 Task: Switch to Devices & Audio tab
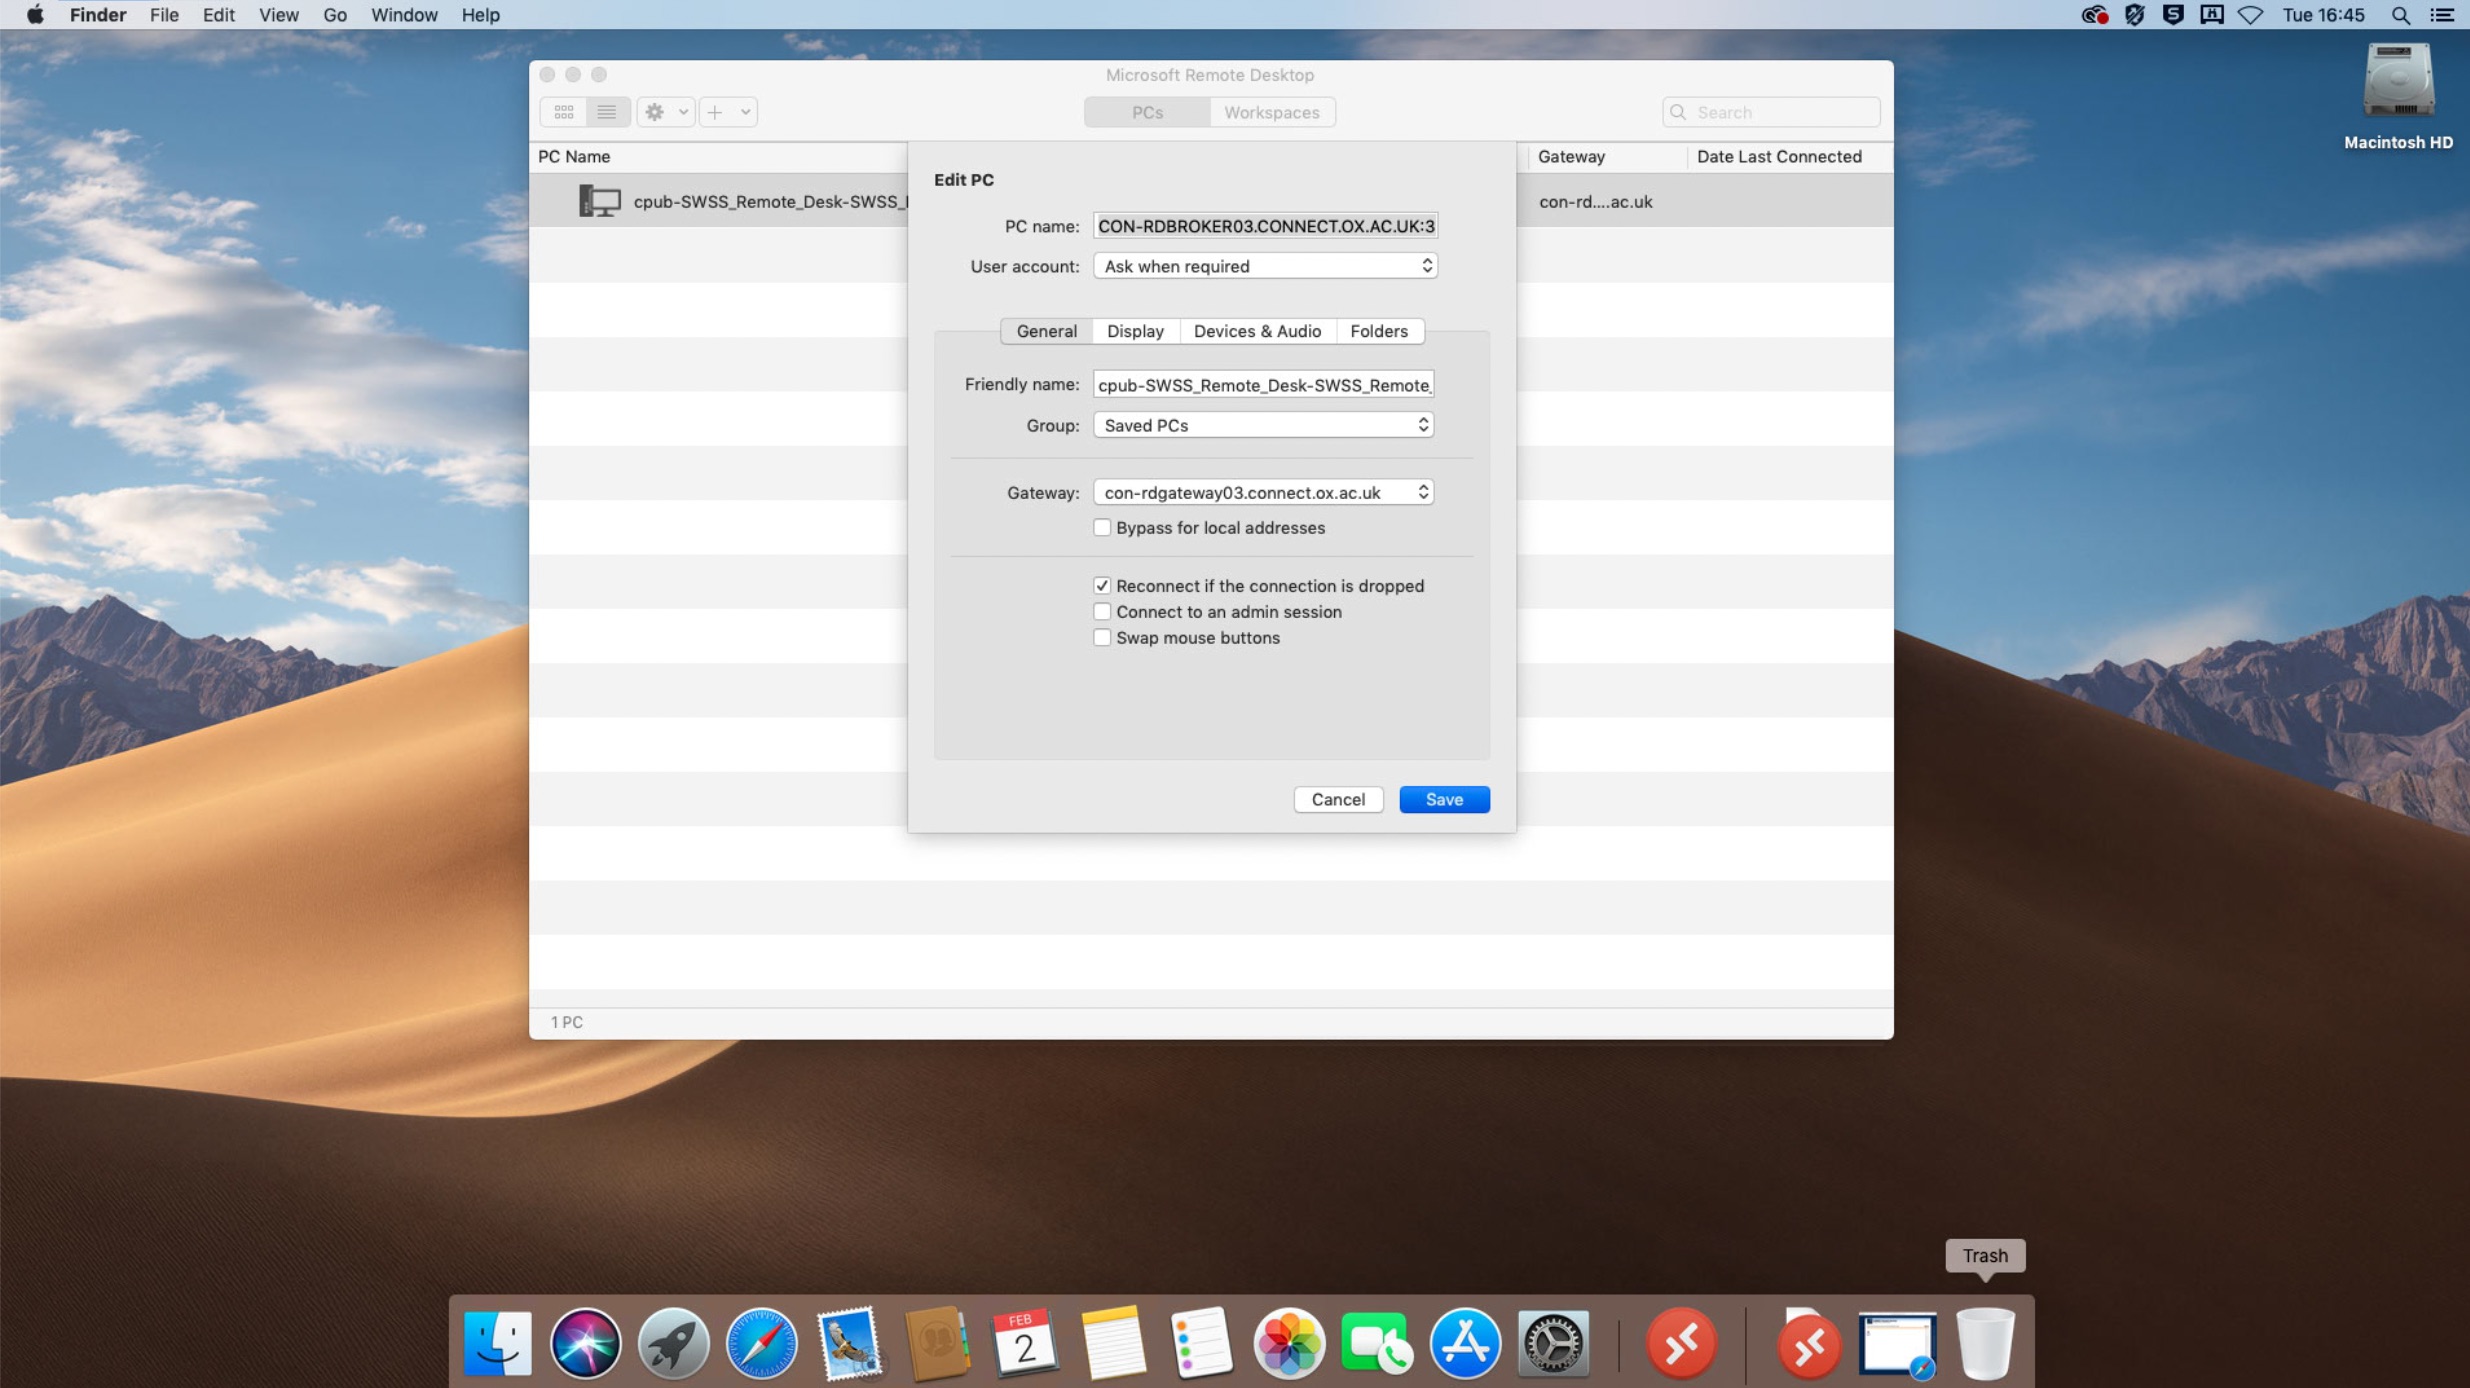1257,331
